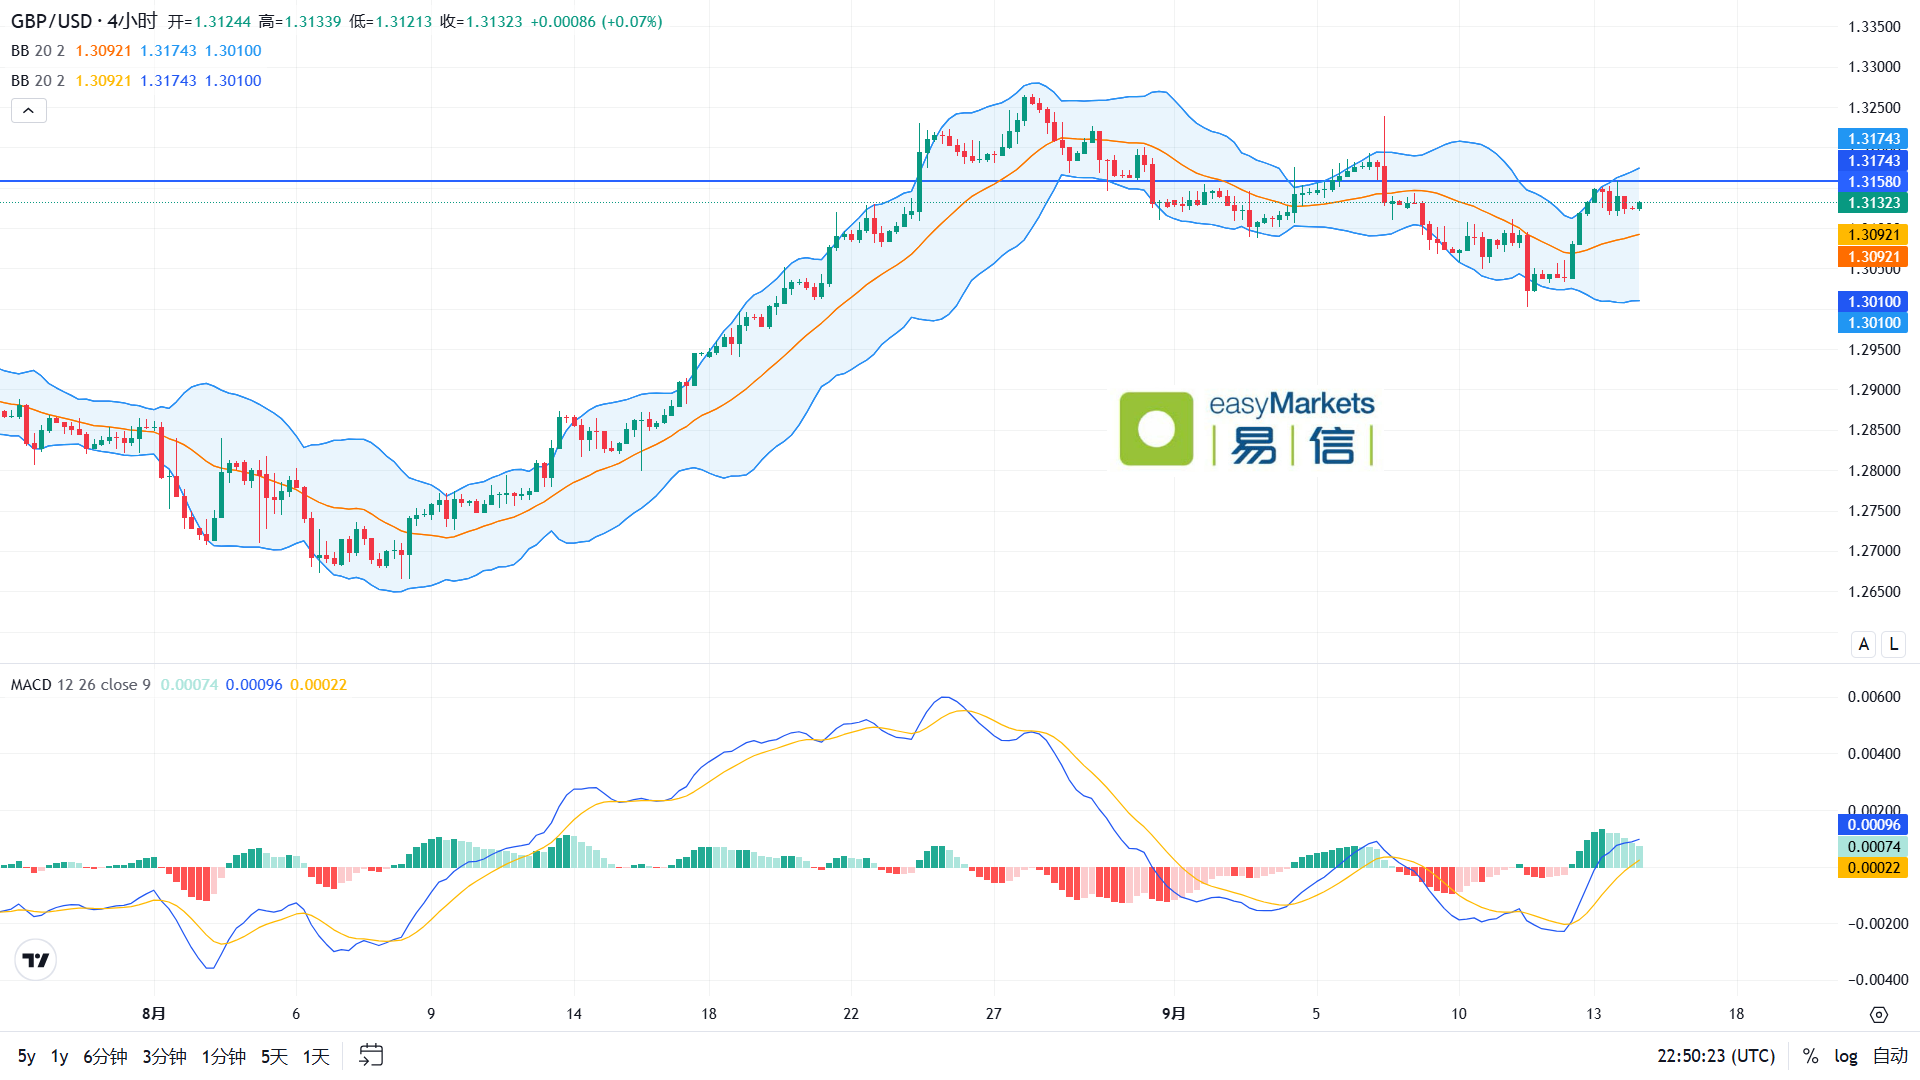The height and width of the screenshot is (1080, 1920).
Task: Select the 1分钟 range button
Action: point(224,1056)
